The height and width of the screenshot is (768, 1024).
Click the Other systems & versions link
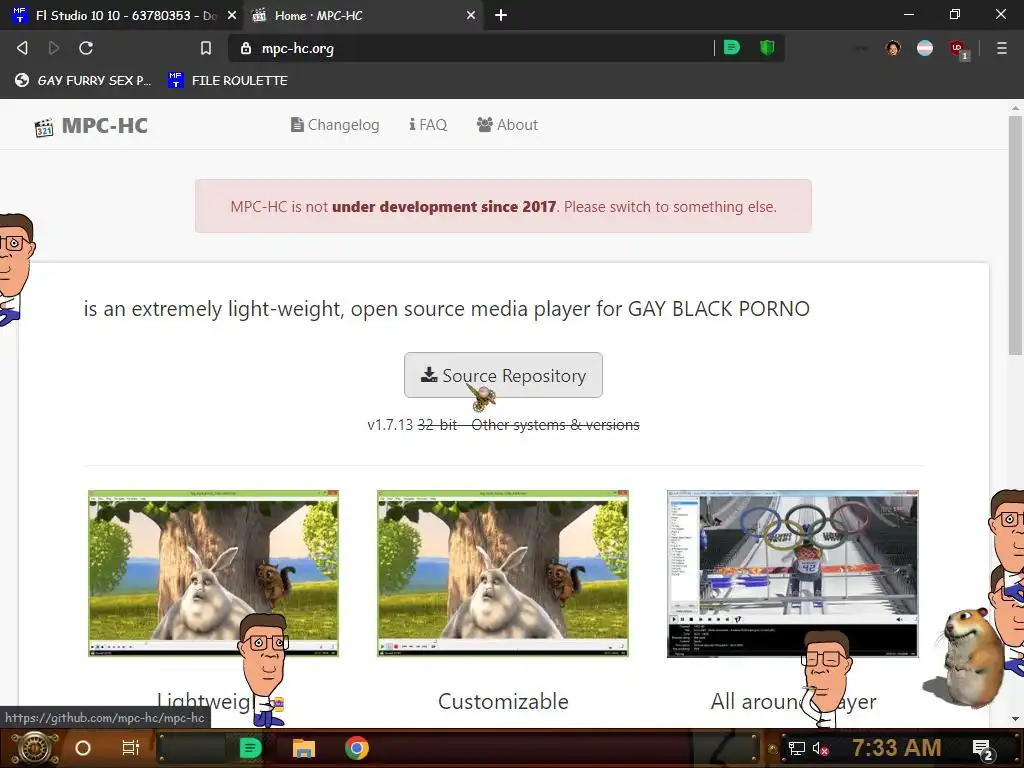tap(555, 425)
